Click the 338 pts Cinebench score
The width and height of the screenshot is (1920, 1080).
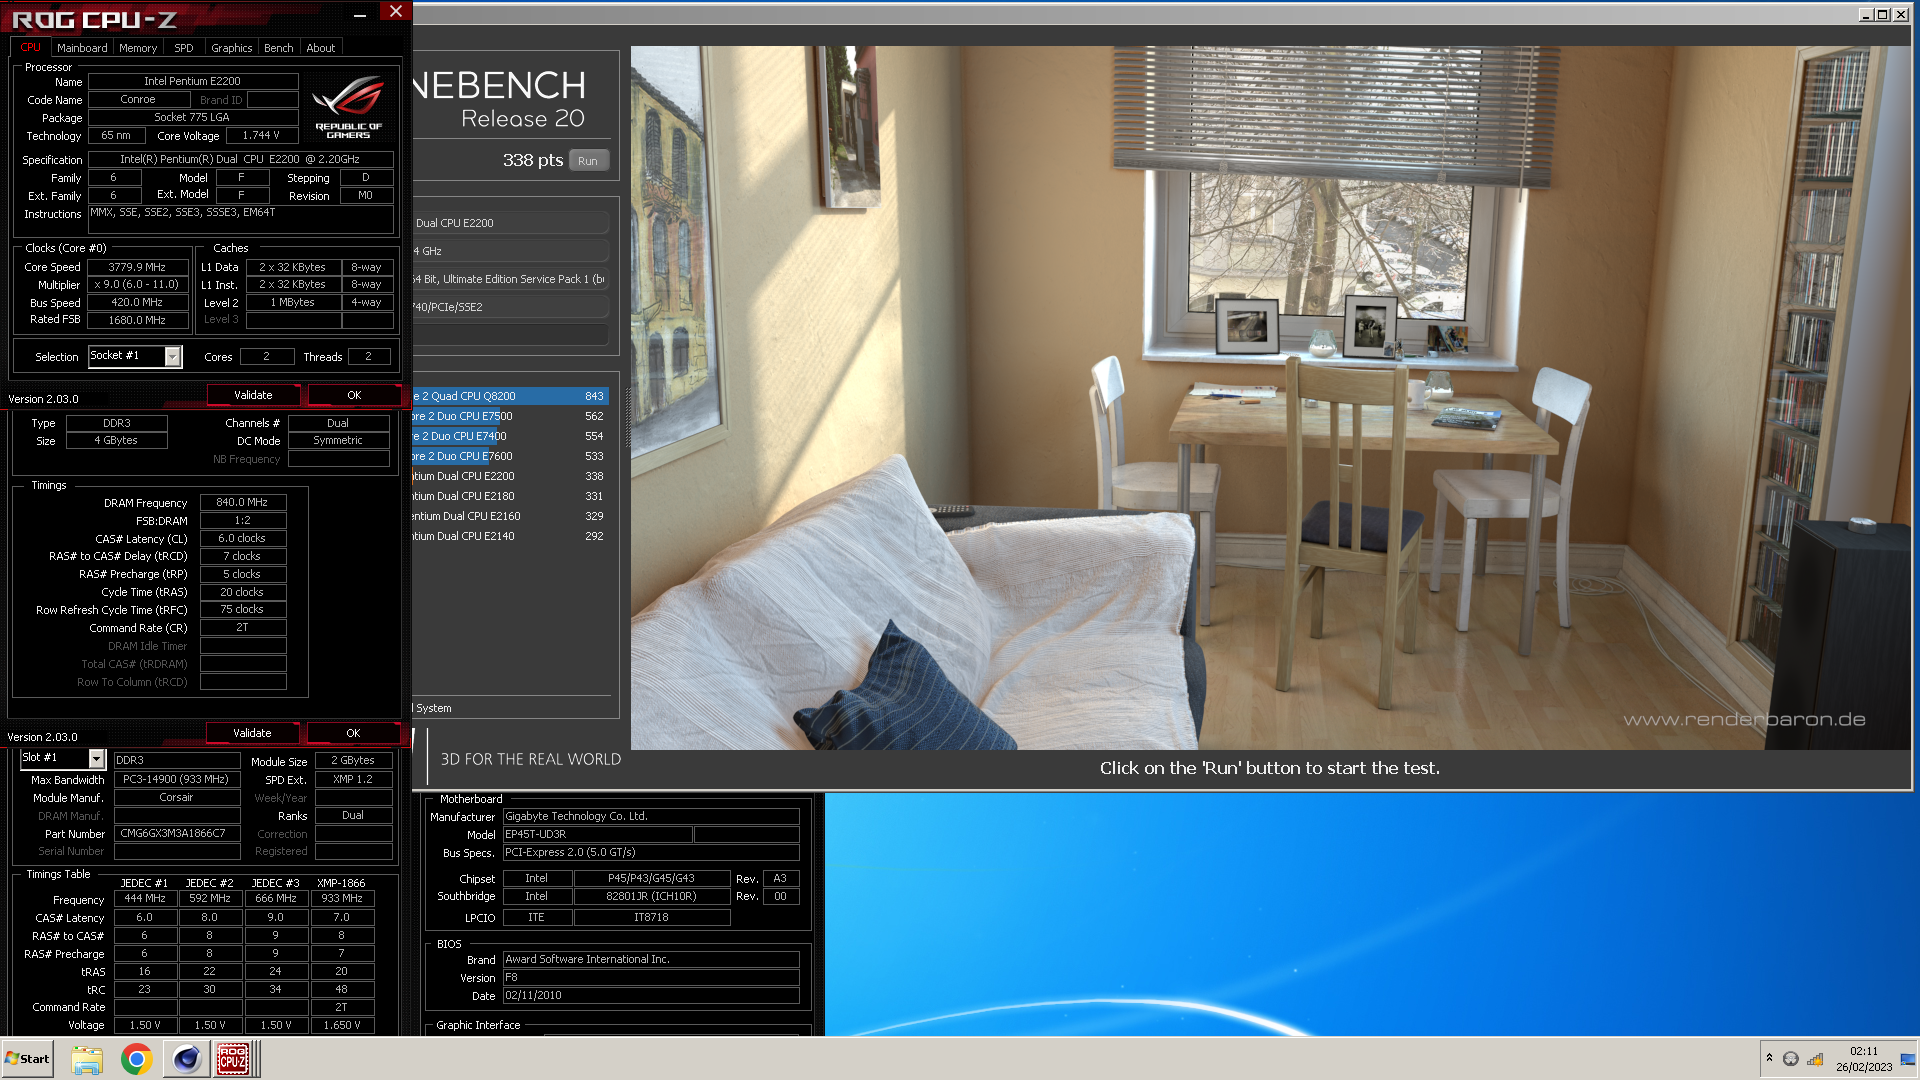(533, 160)
